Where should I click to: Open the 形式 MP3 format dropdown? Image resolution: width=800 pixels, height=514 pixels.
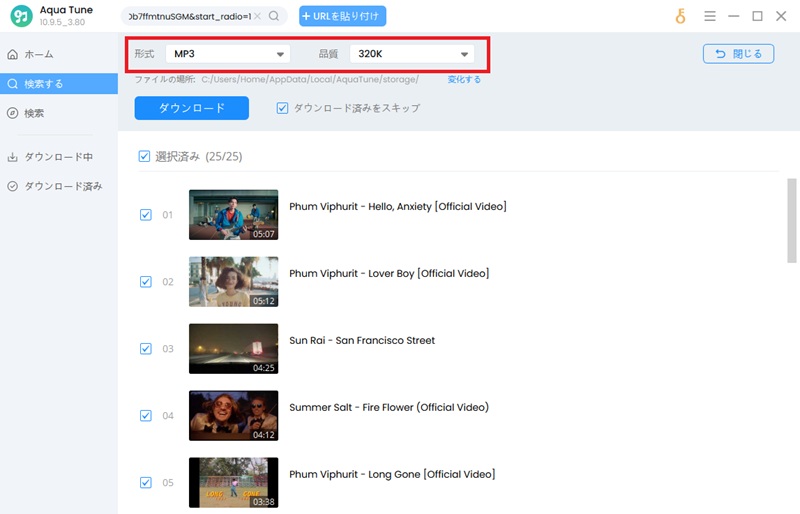click(x=228, y=54)
